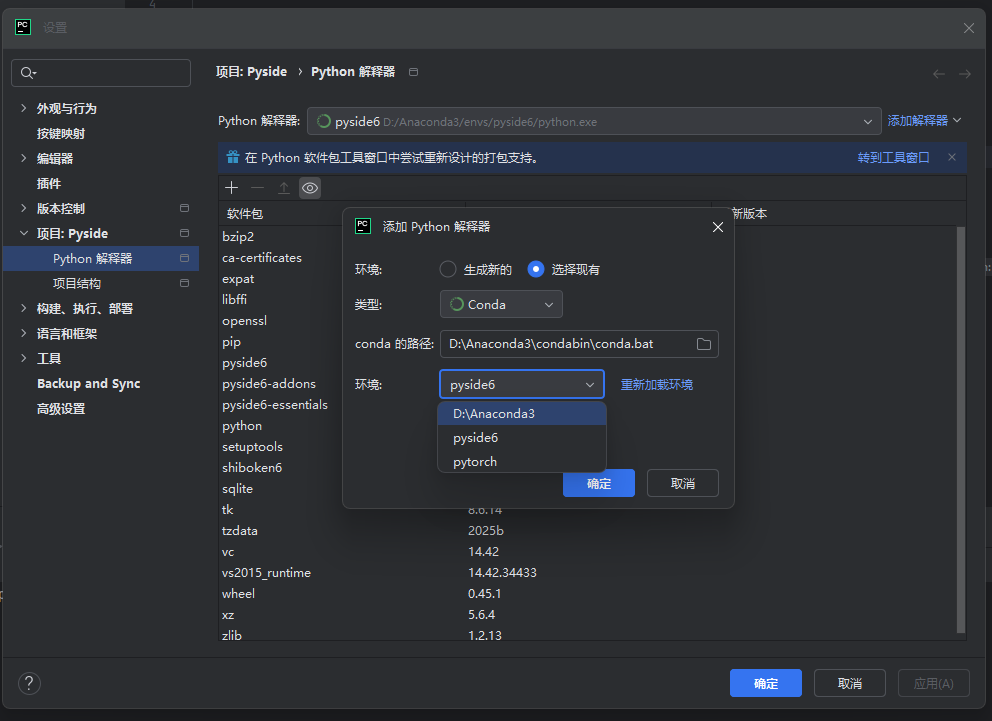Image resolution: width=992 pixels, height=721 pixels.
Task: Select the 生成新的 radio button
Action: pos(448,269)
